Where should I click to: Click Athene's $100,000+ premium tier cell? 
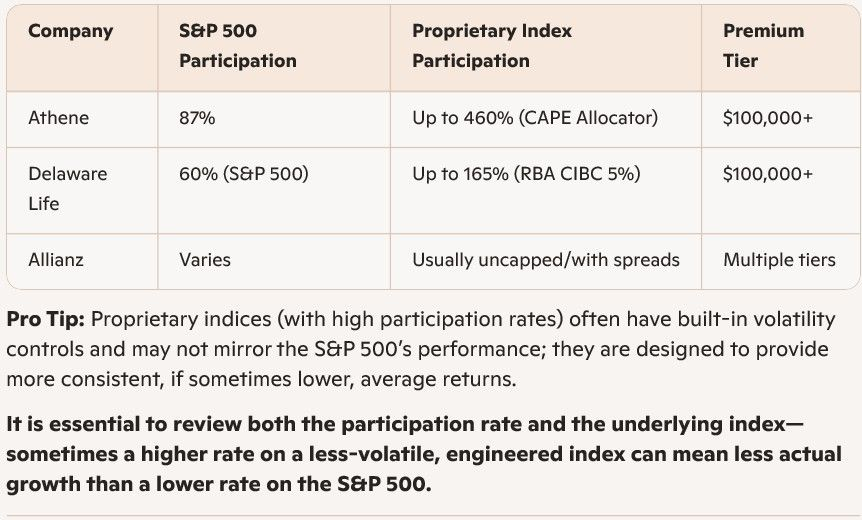(767, 118)
